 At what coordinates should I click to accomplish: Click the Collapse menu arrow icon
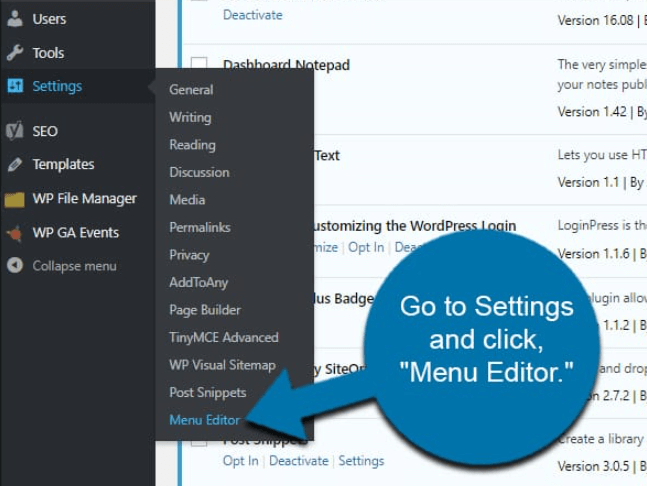click(15, 265)
